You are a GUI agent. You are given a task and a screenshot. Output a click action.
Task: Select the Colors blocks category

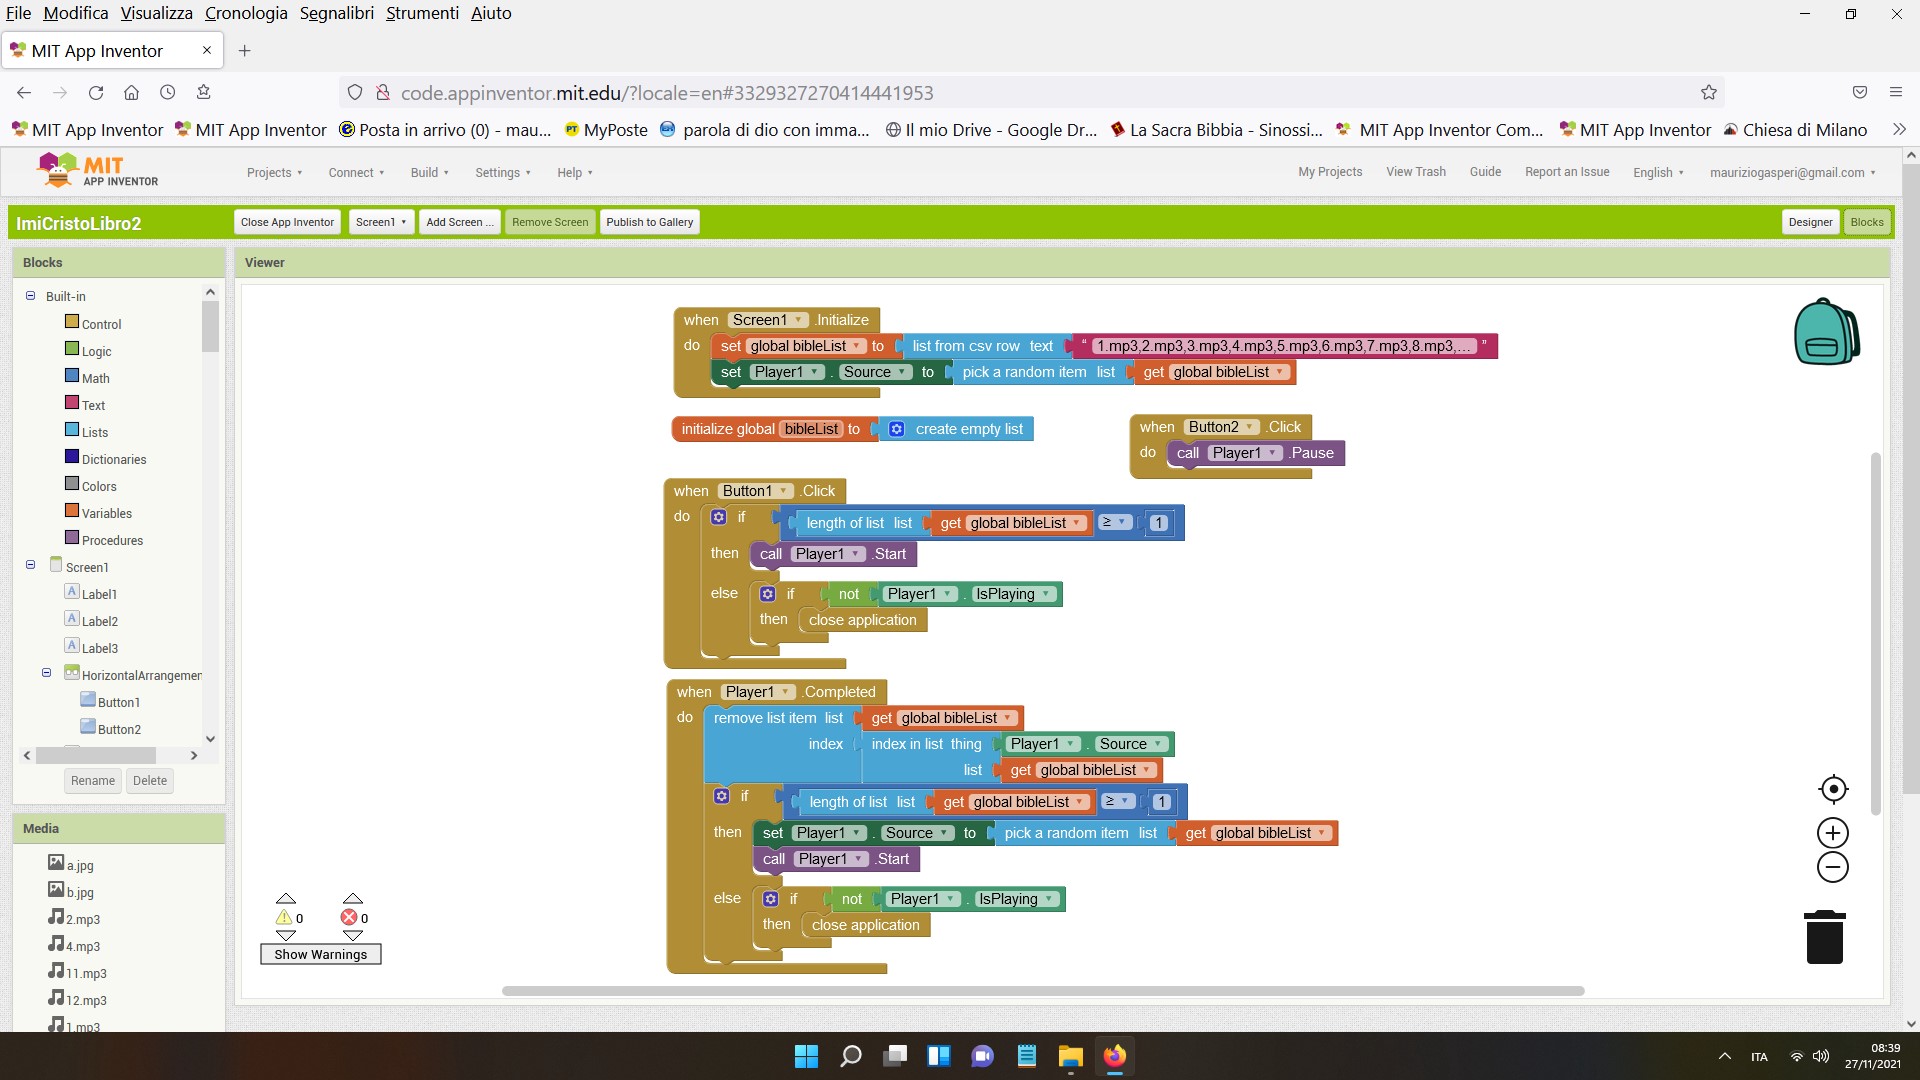pyautogui.click(x=98, y=486)
